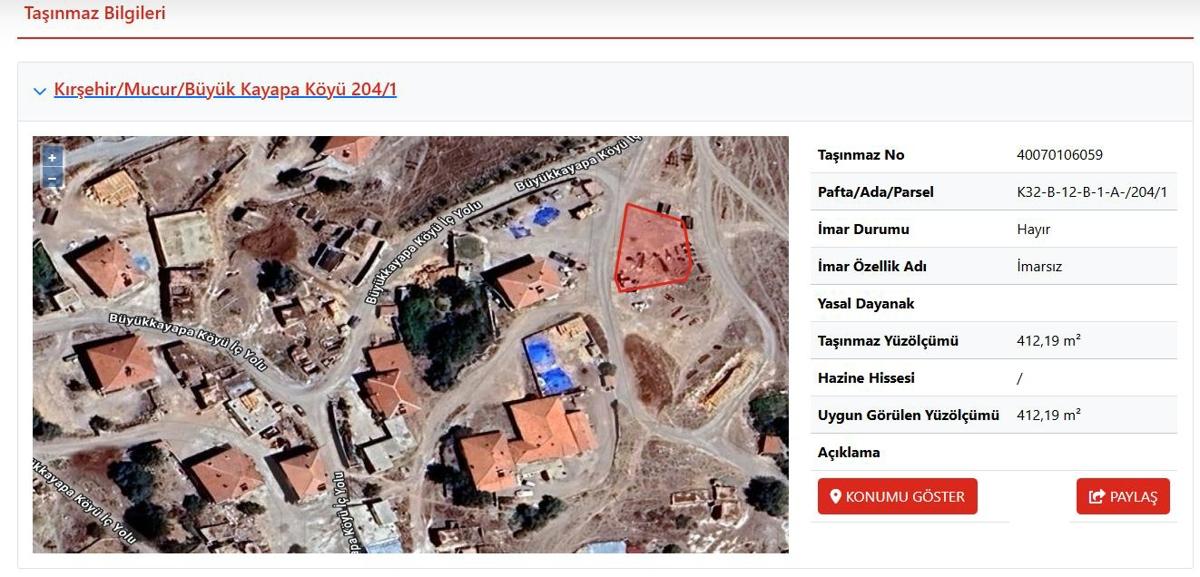Click the Uygun Görülen Yüzölçümü row label
The height and width of the screenshot is (577, 1200).
tap(908, 415)
